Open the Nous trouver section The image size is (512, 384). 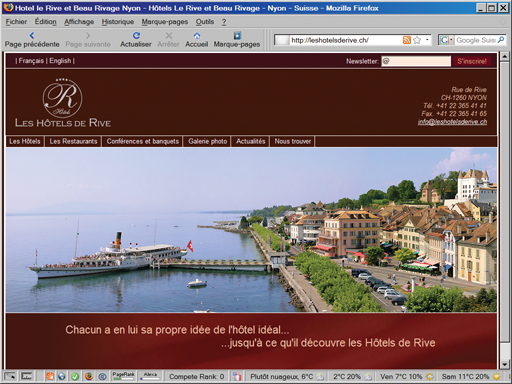tap(293, 141)
